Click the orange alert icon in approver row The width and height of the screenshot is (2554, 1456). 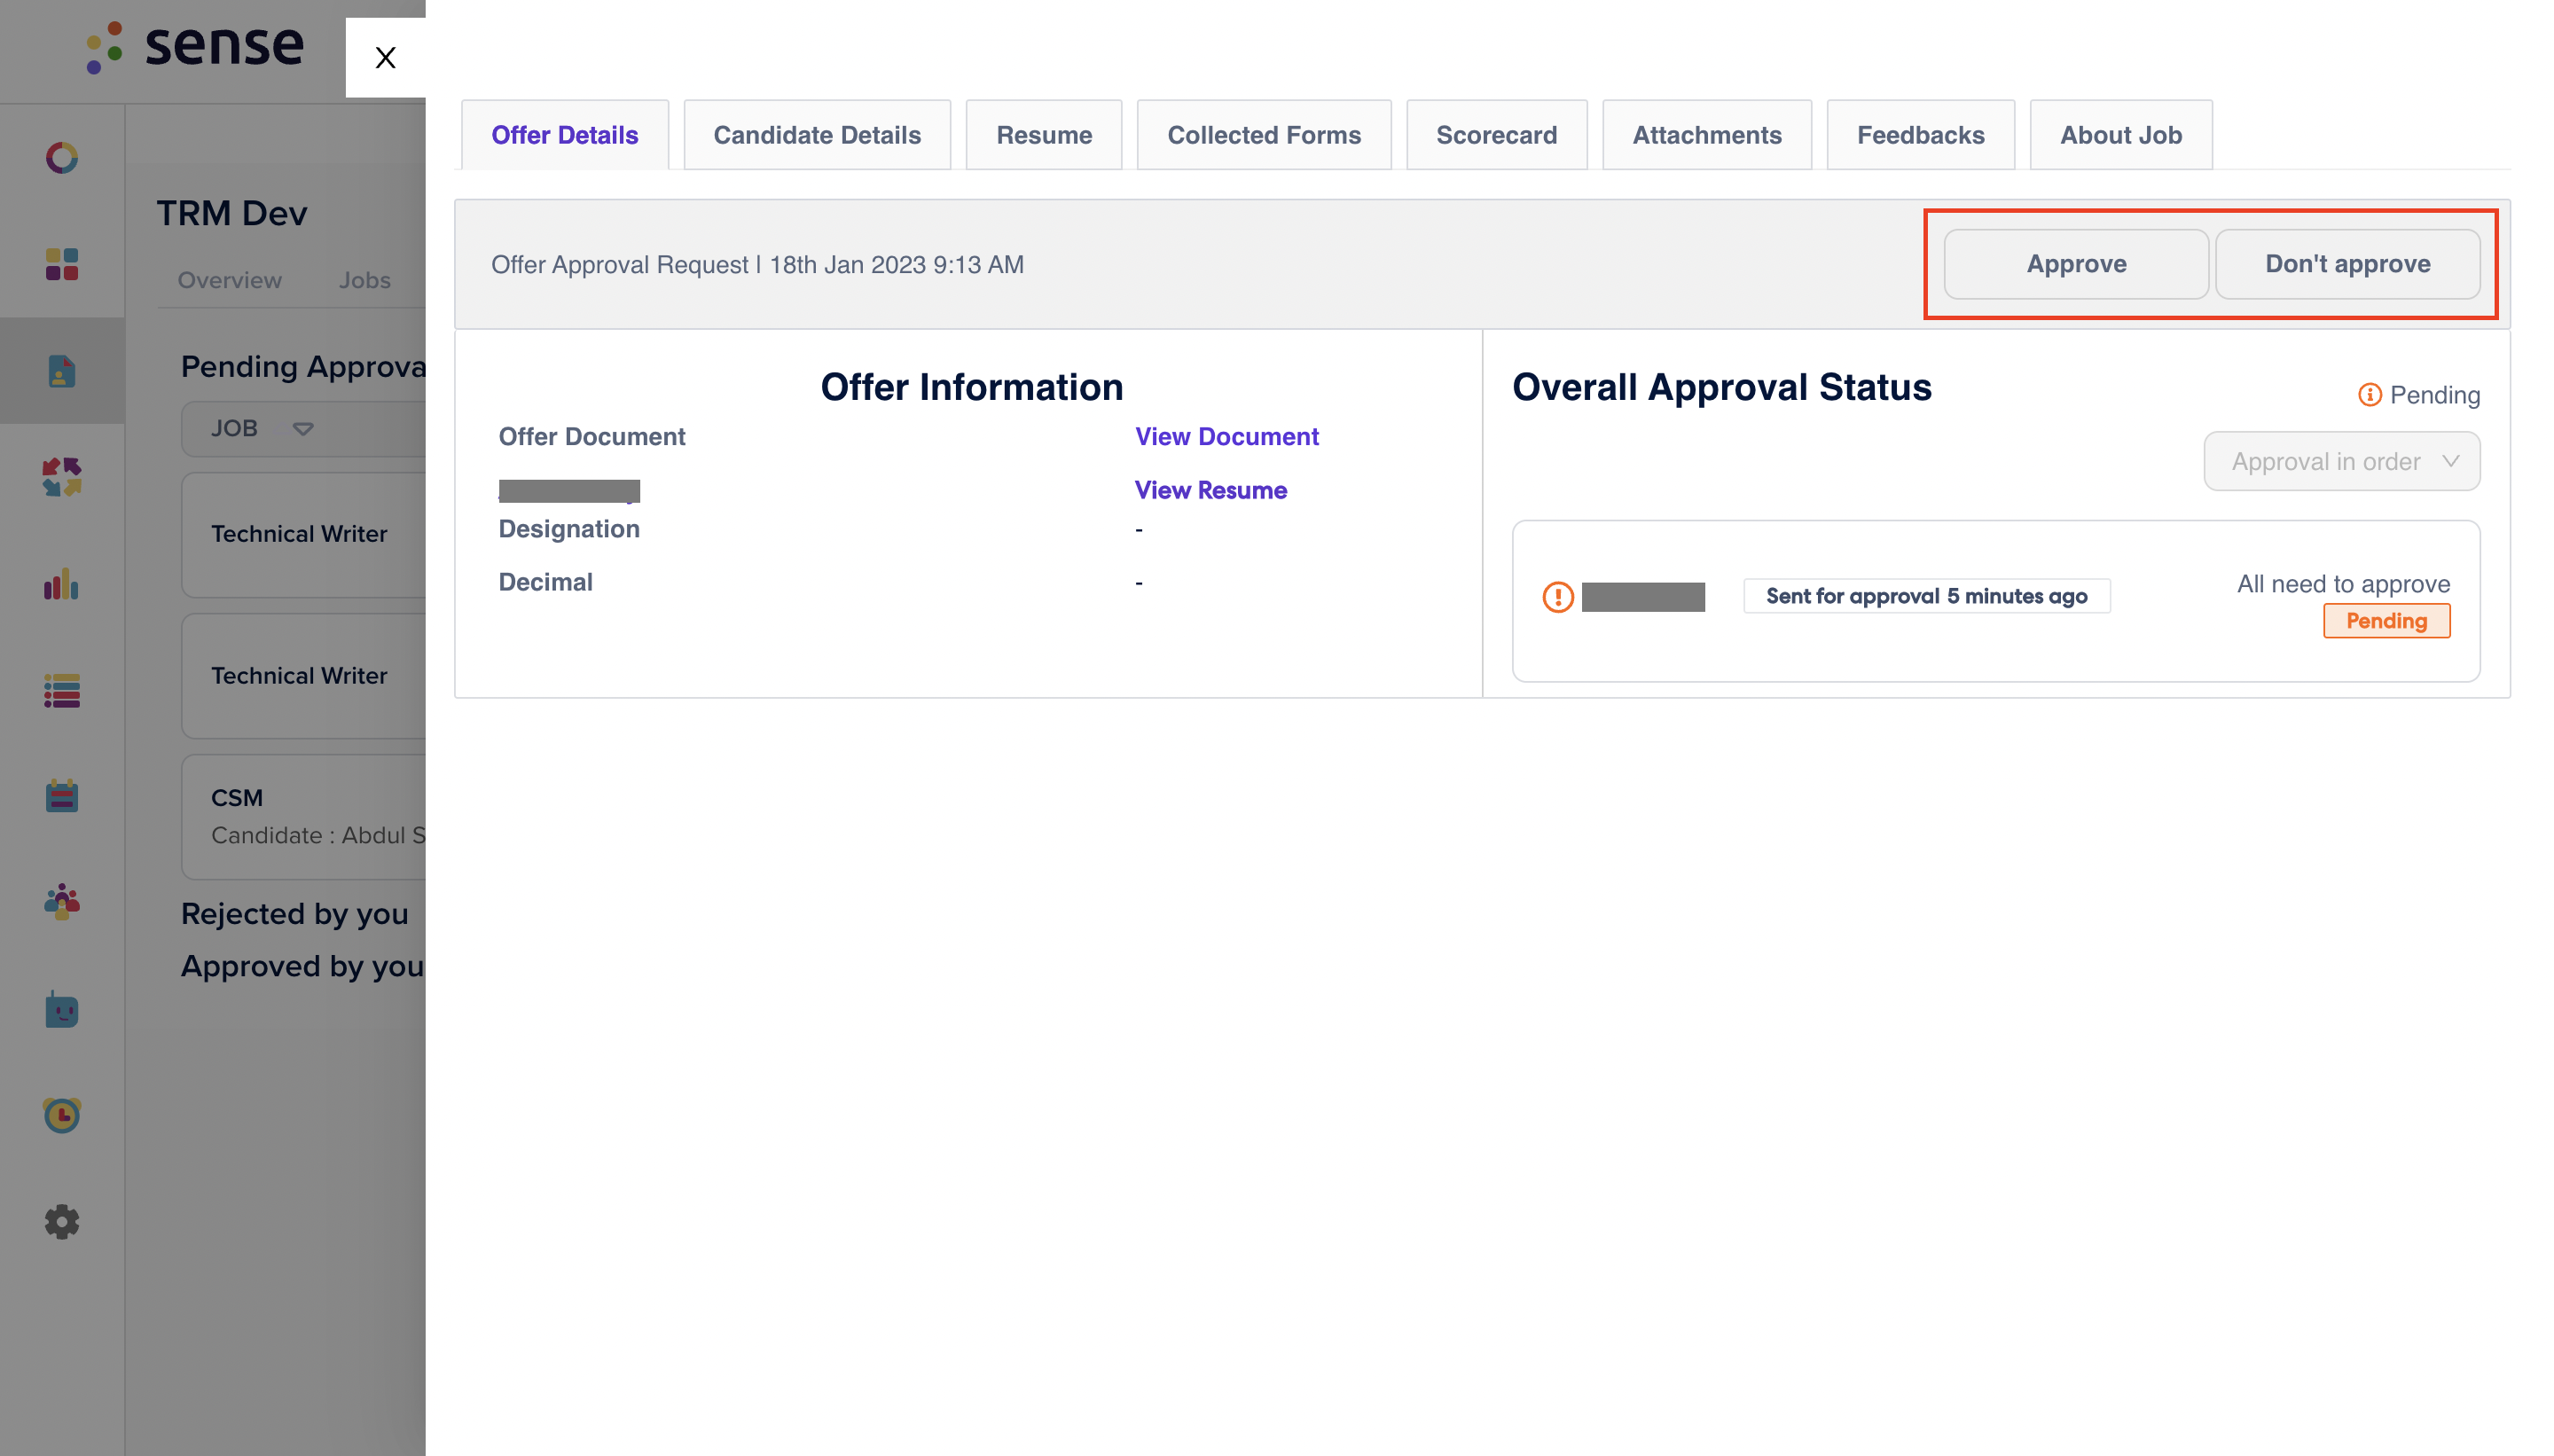pyautogui.click(x=1558, y=597)
